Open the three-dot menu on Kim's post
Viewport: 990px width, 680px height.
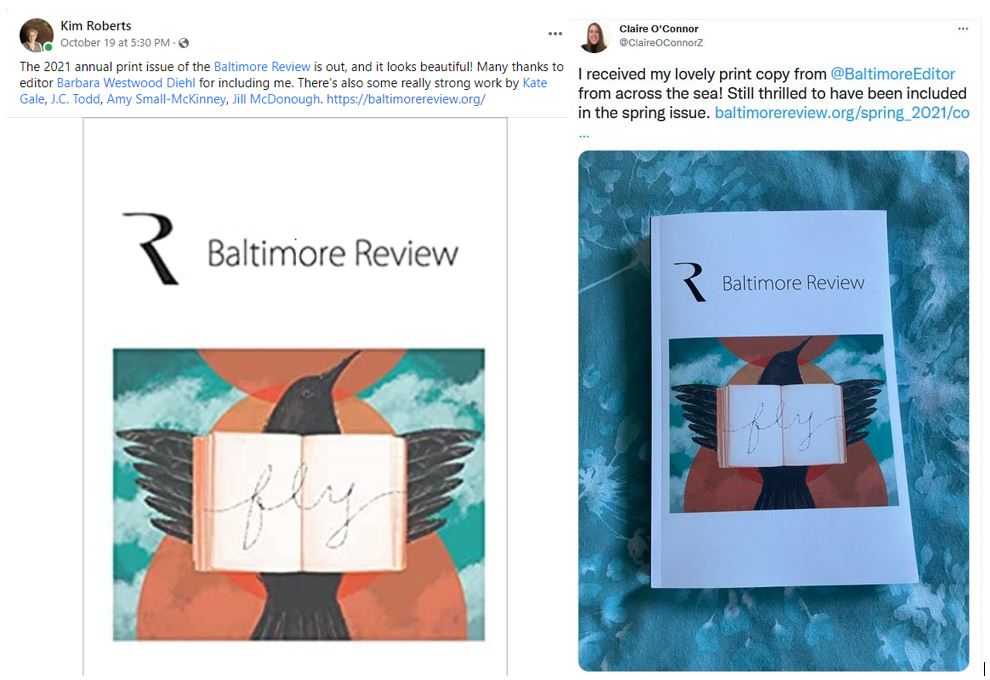pyautogui.click(x=555, y=34)
